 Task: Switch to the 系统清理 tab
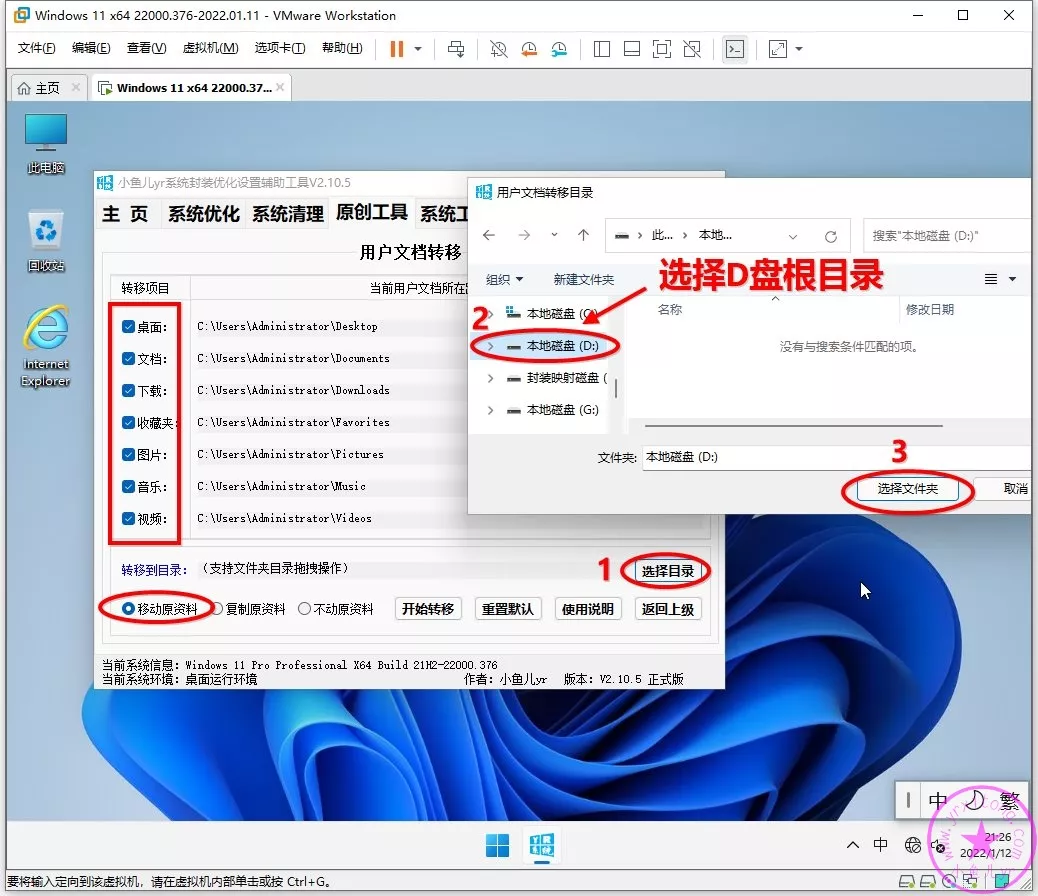tap(287, 213)
